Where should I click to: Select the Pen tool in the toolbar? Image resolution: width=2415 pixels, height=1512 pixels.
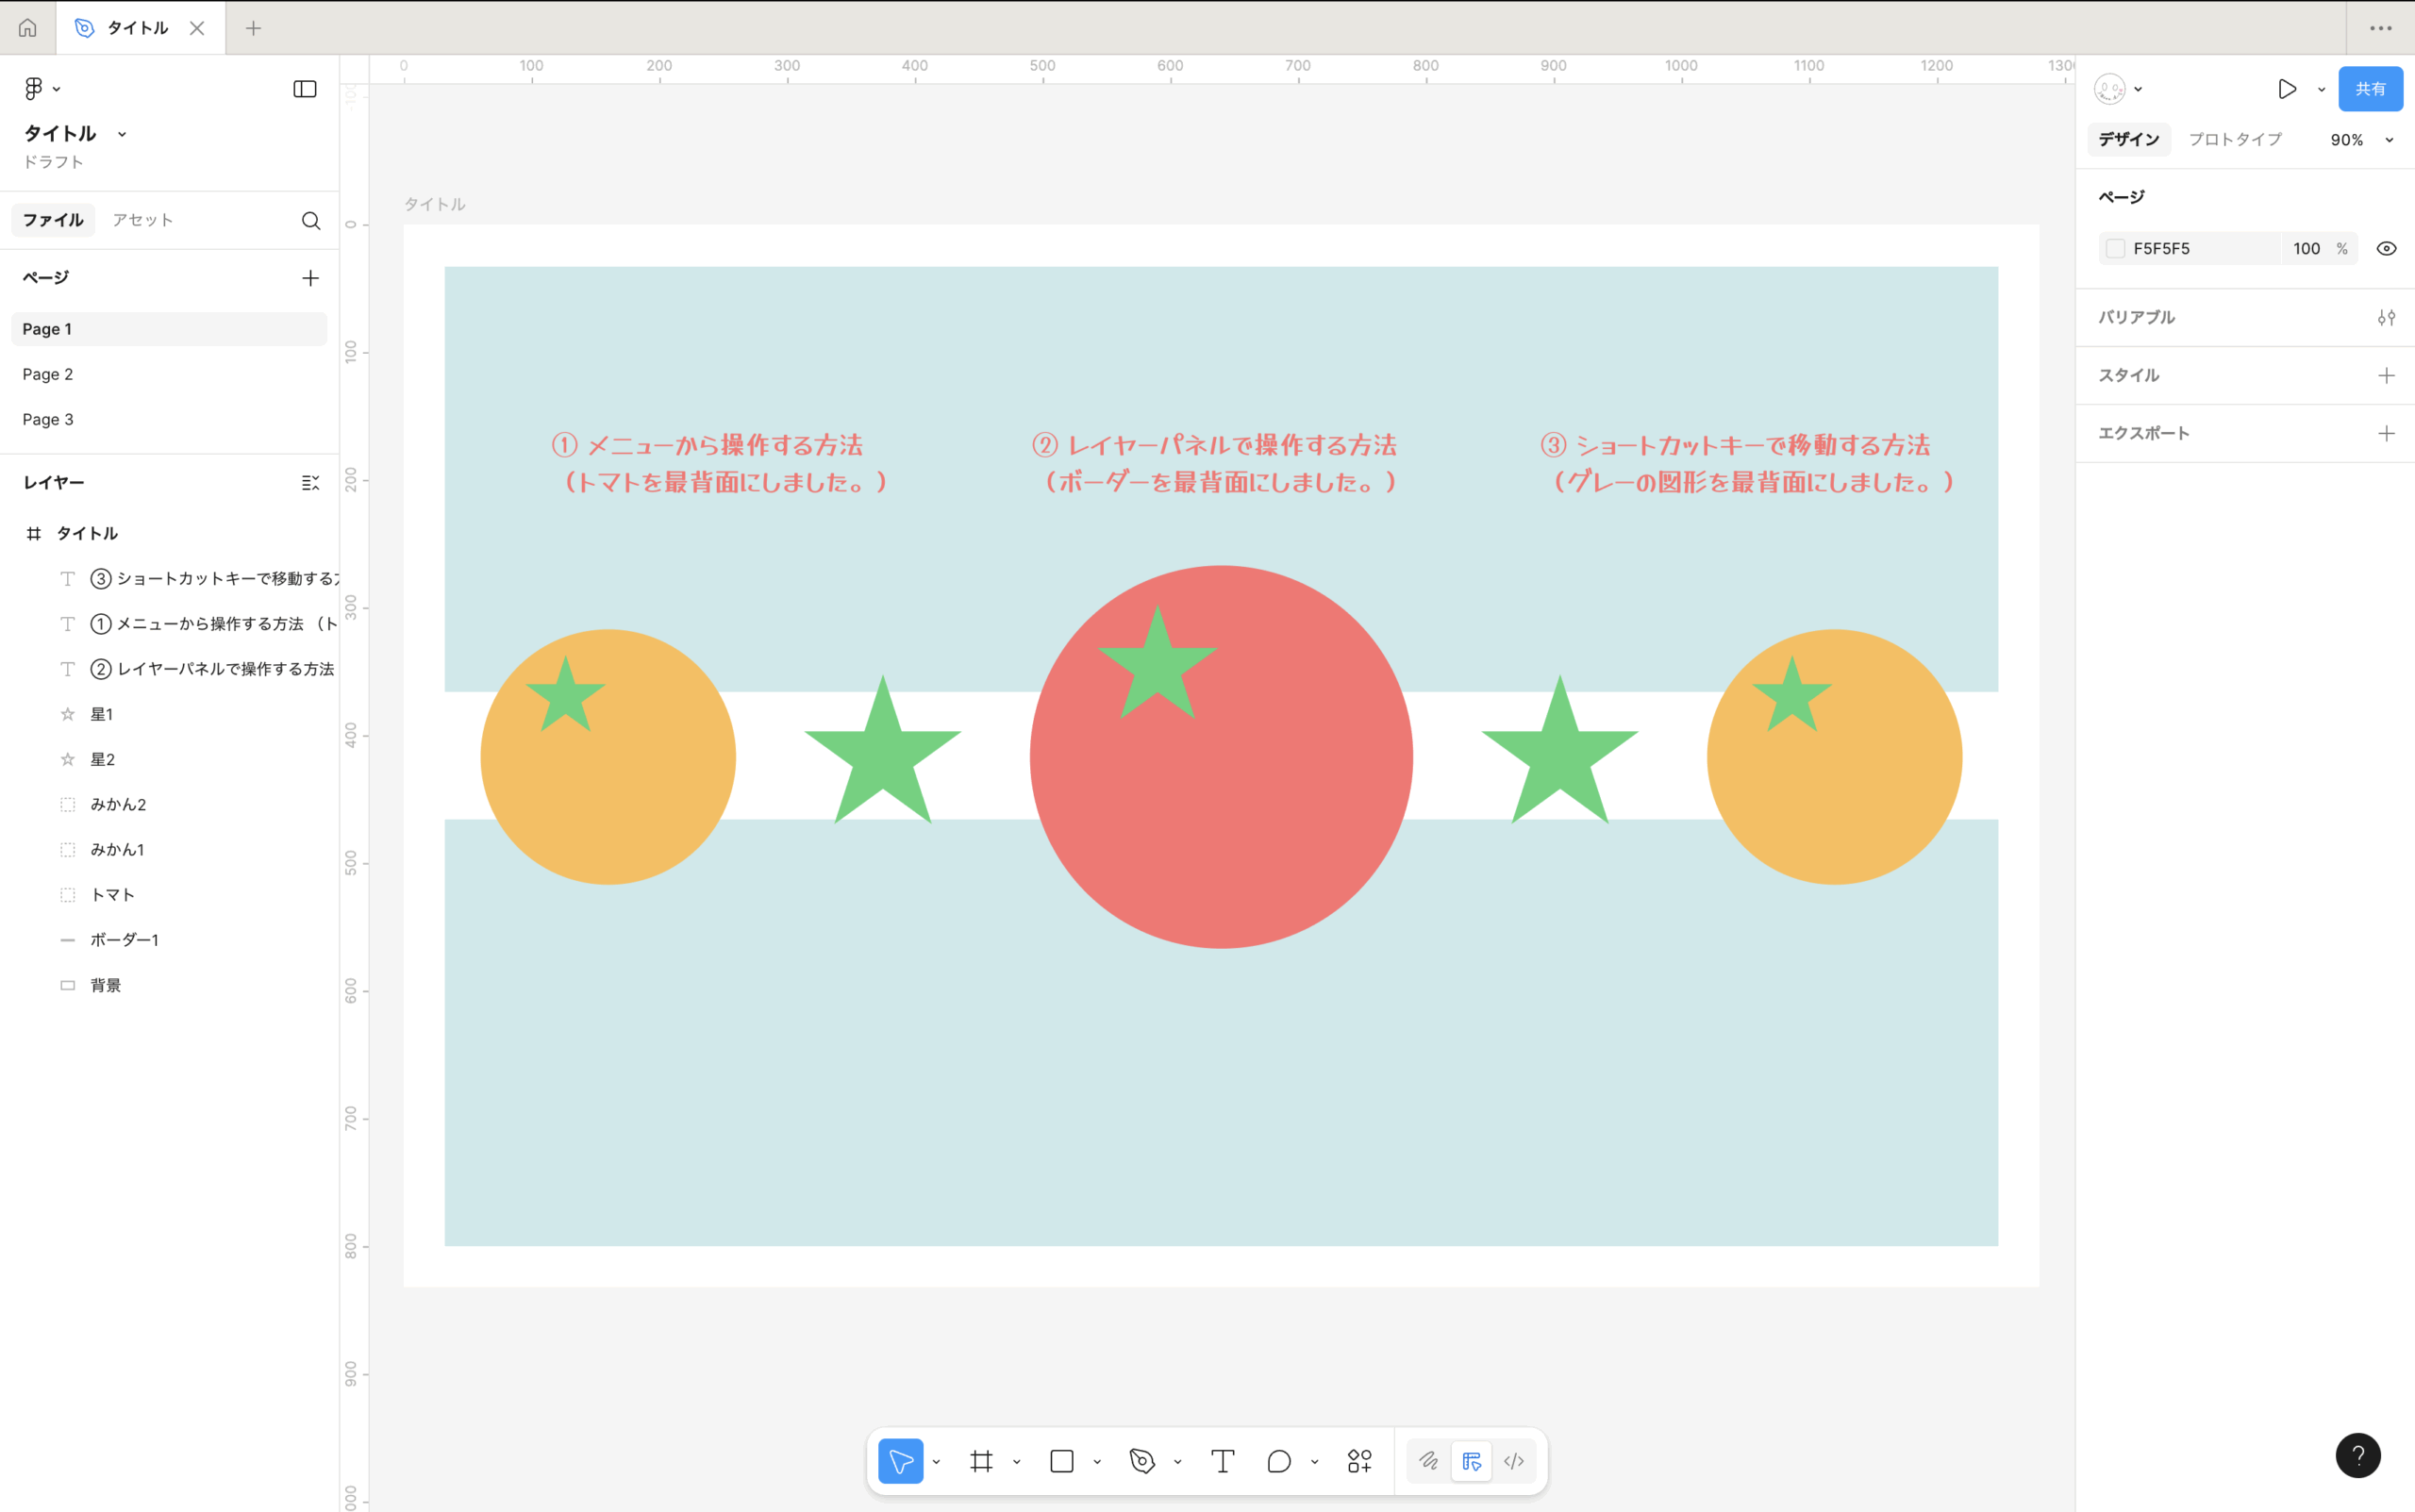[x=1143, y=1460]
